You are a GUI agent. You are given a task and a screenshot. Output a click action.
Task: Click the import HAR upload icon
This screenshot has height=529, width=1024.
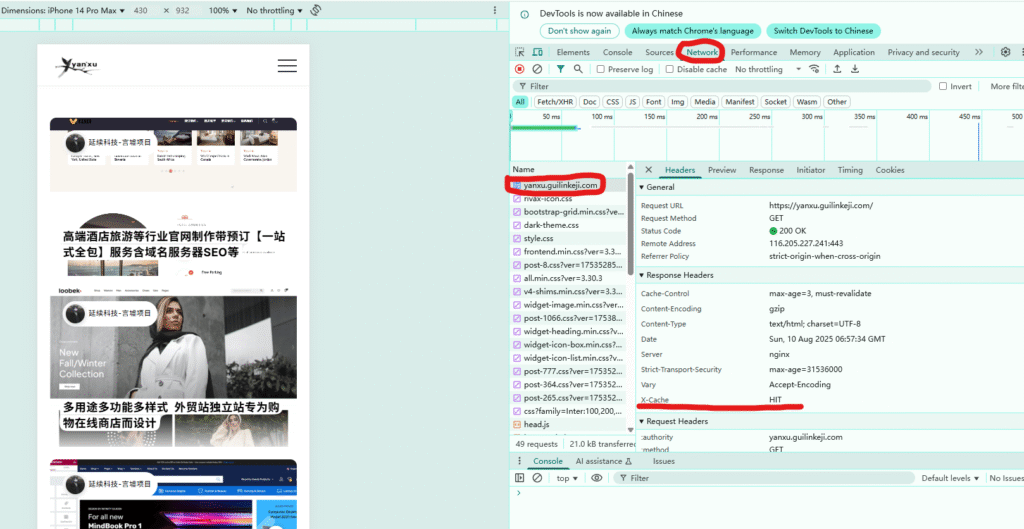pos(837,69)
